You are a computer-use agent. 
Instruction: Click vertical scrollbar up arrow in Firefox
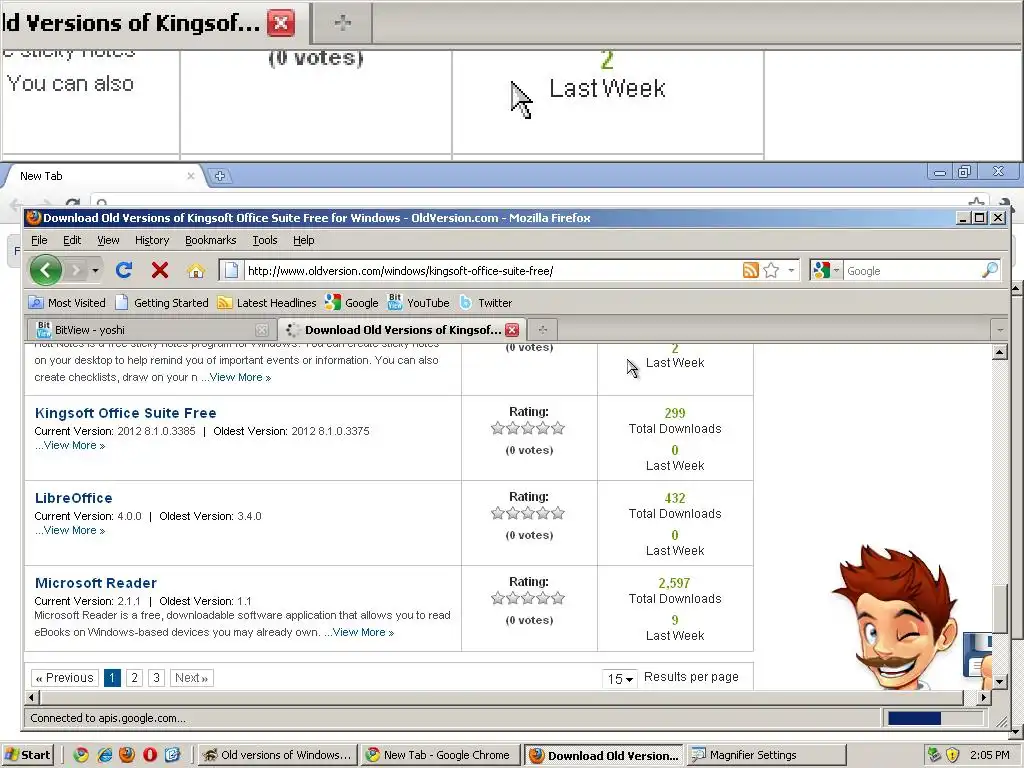click(1000, 353)
